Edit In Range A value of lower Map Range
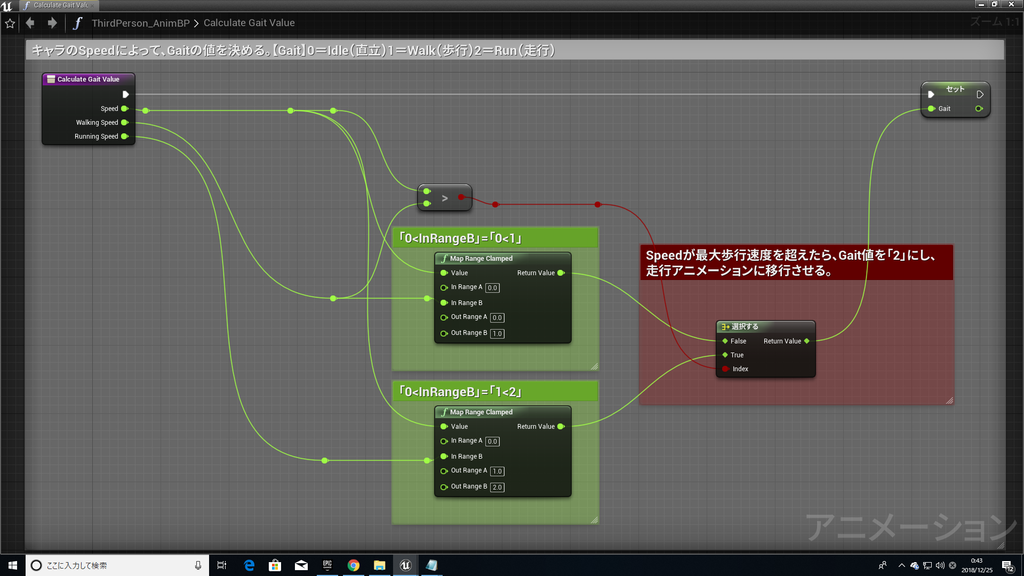1024x576 pixels. pyautogui.click(x=492, y=441)
